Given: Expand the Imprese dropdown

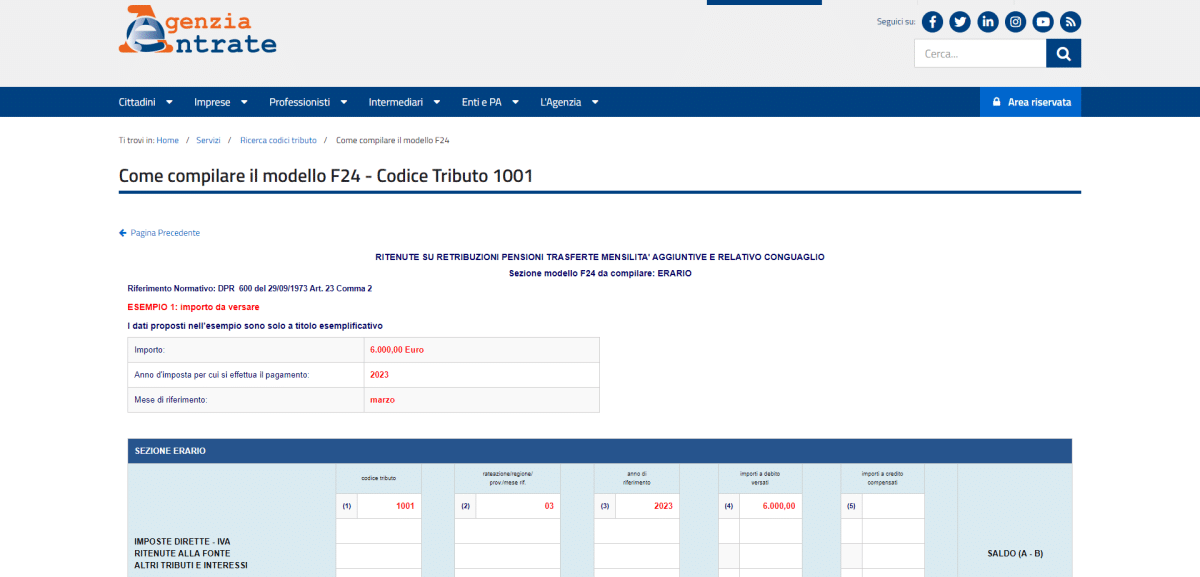Looking at the screenshot, I should 220,102.
